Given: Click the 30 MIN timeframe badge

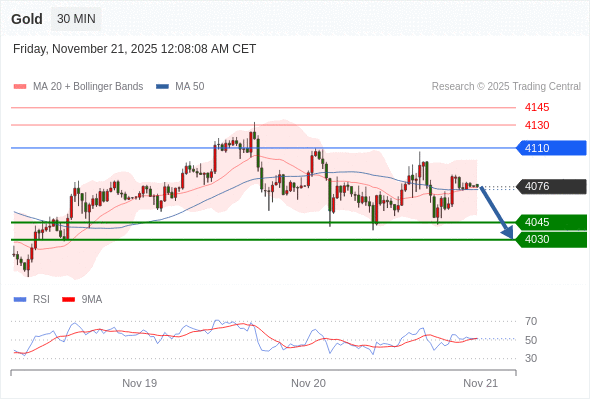Looking at the screenshot, I should point(76,19).
